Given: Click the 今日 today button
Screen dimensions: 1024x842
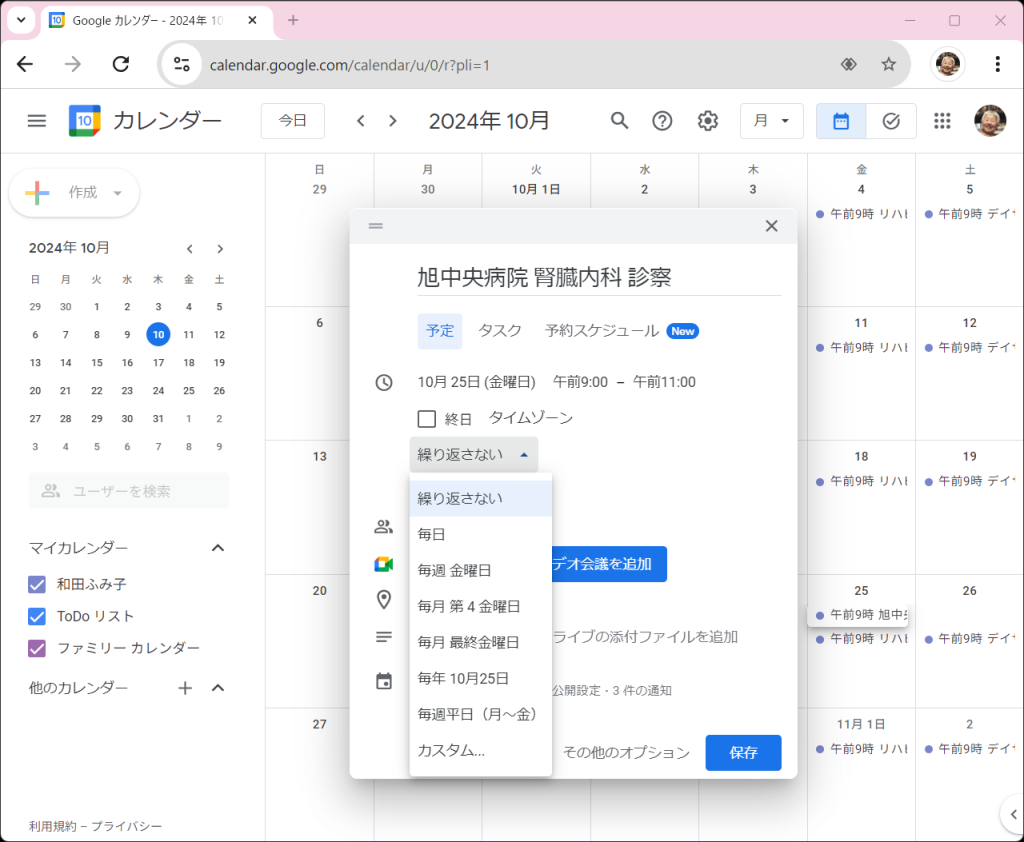Looking at the screenshot, I should click(292, 121).
